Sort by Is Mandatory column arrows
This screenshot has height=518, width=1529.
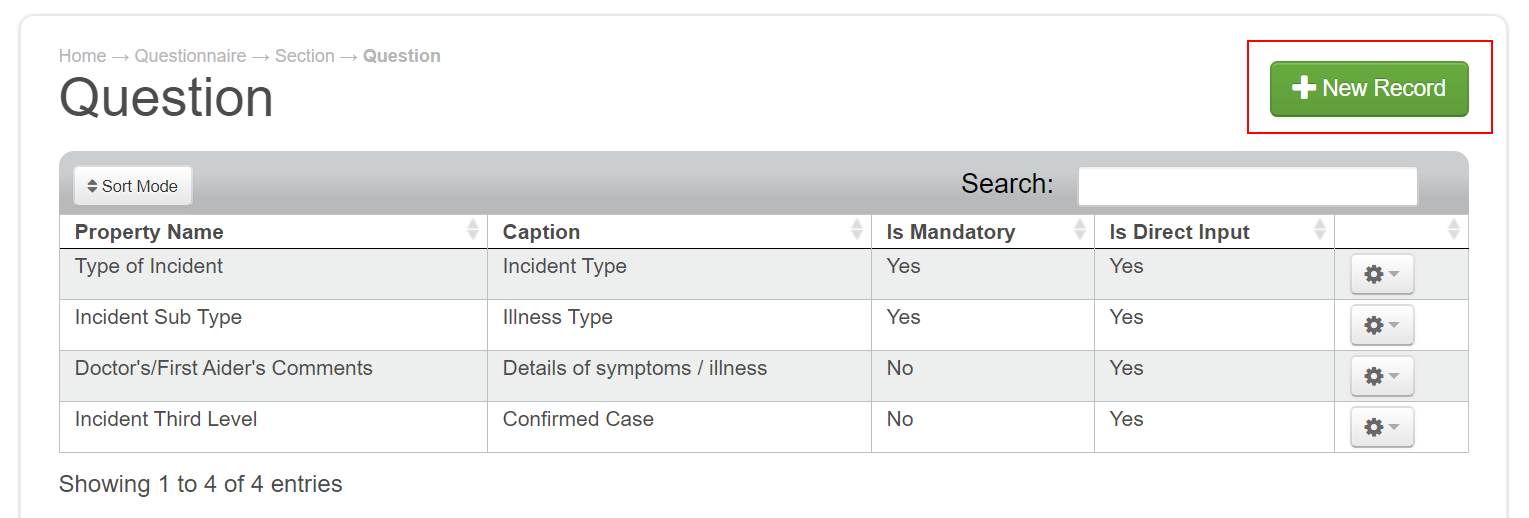(x=1080, y=231)
